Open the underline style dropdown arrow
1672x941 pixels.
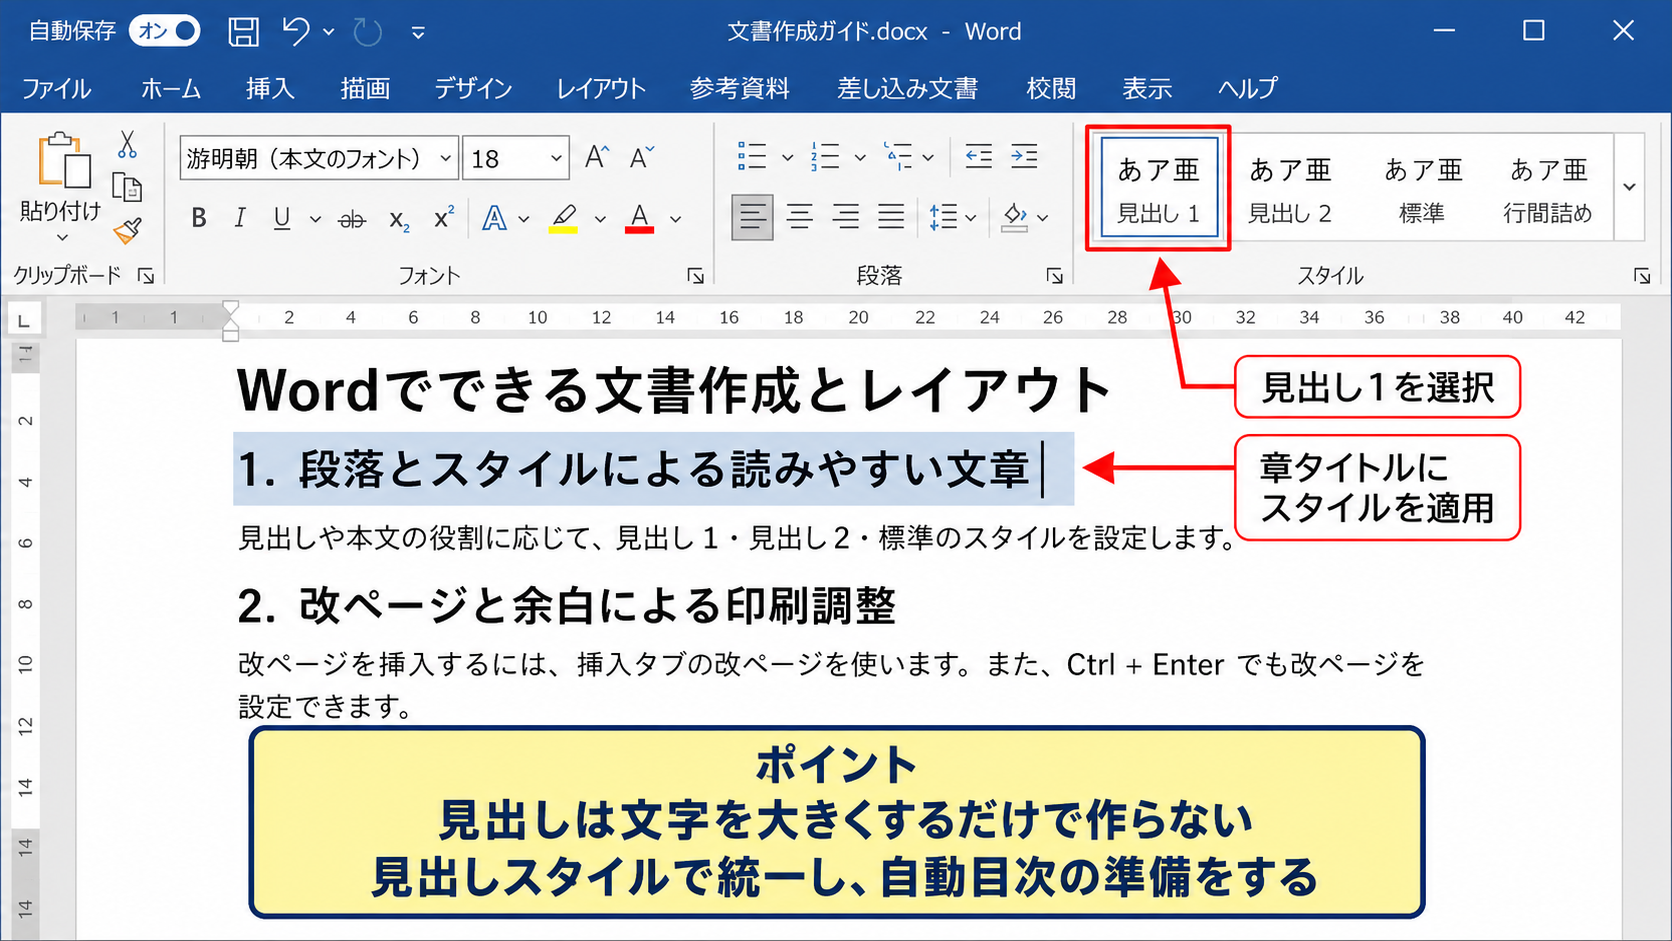315,219
